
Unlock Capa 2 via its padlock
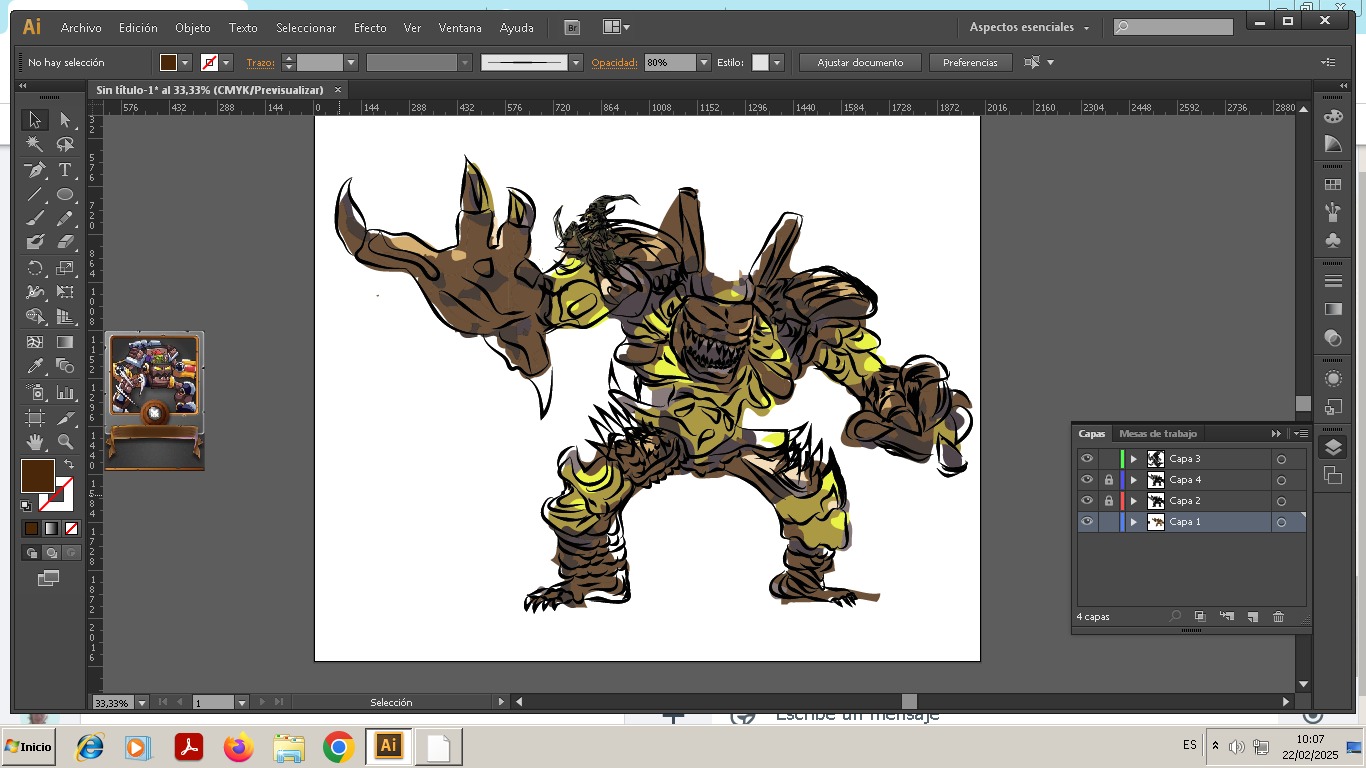click(1108, 501)
